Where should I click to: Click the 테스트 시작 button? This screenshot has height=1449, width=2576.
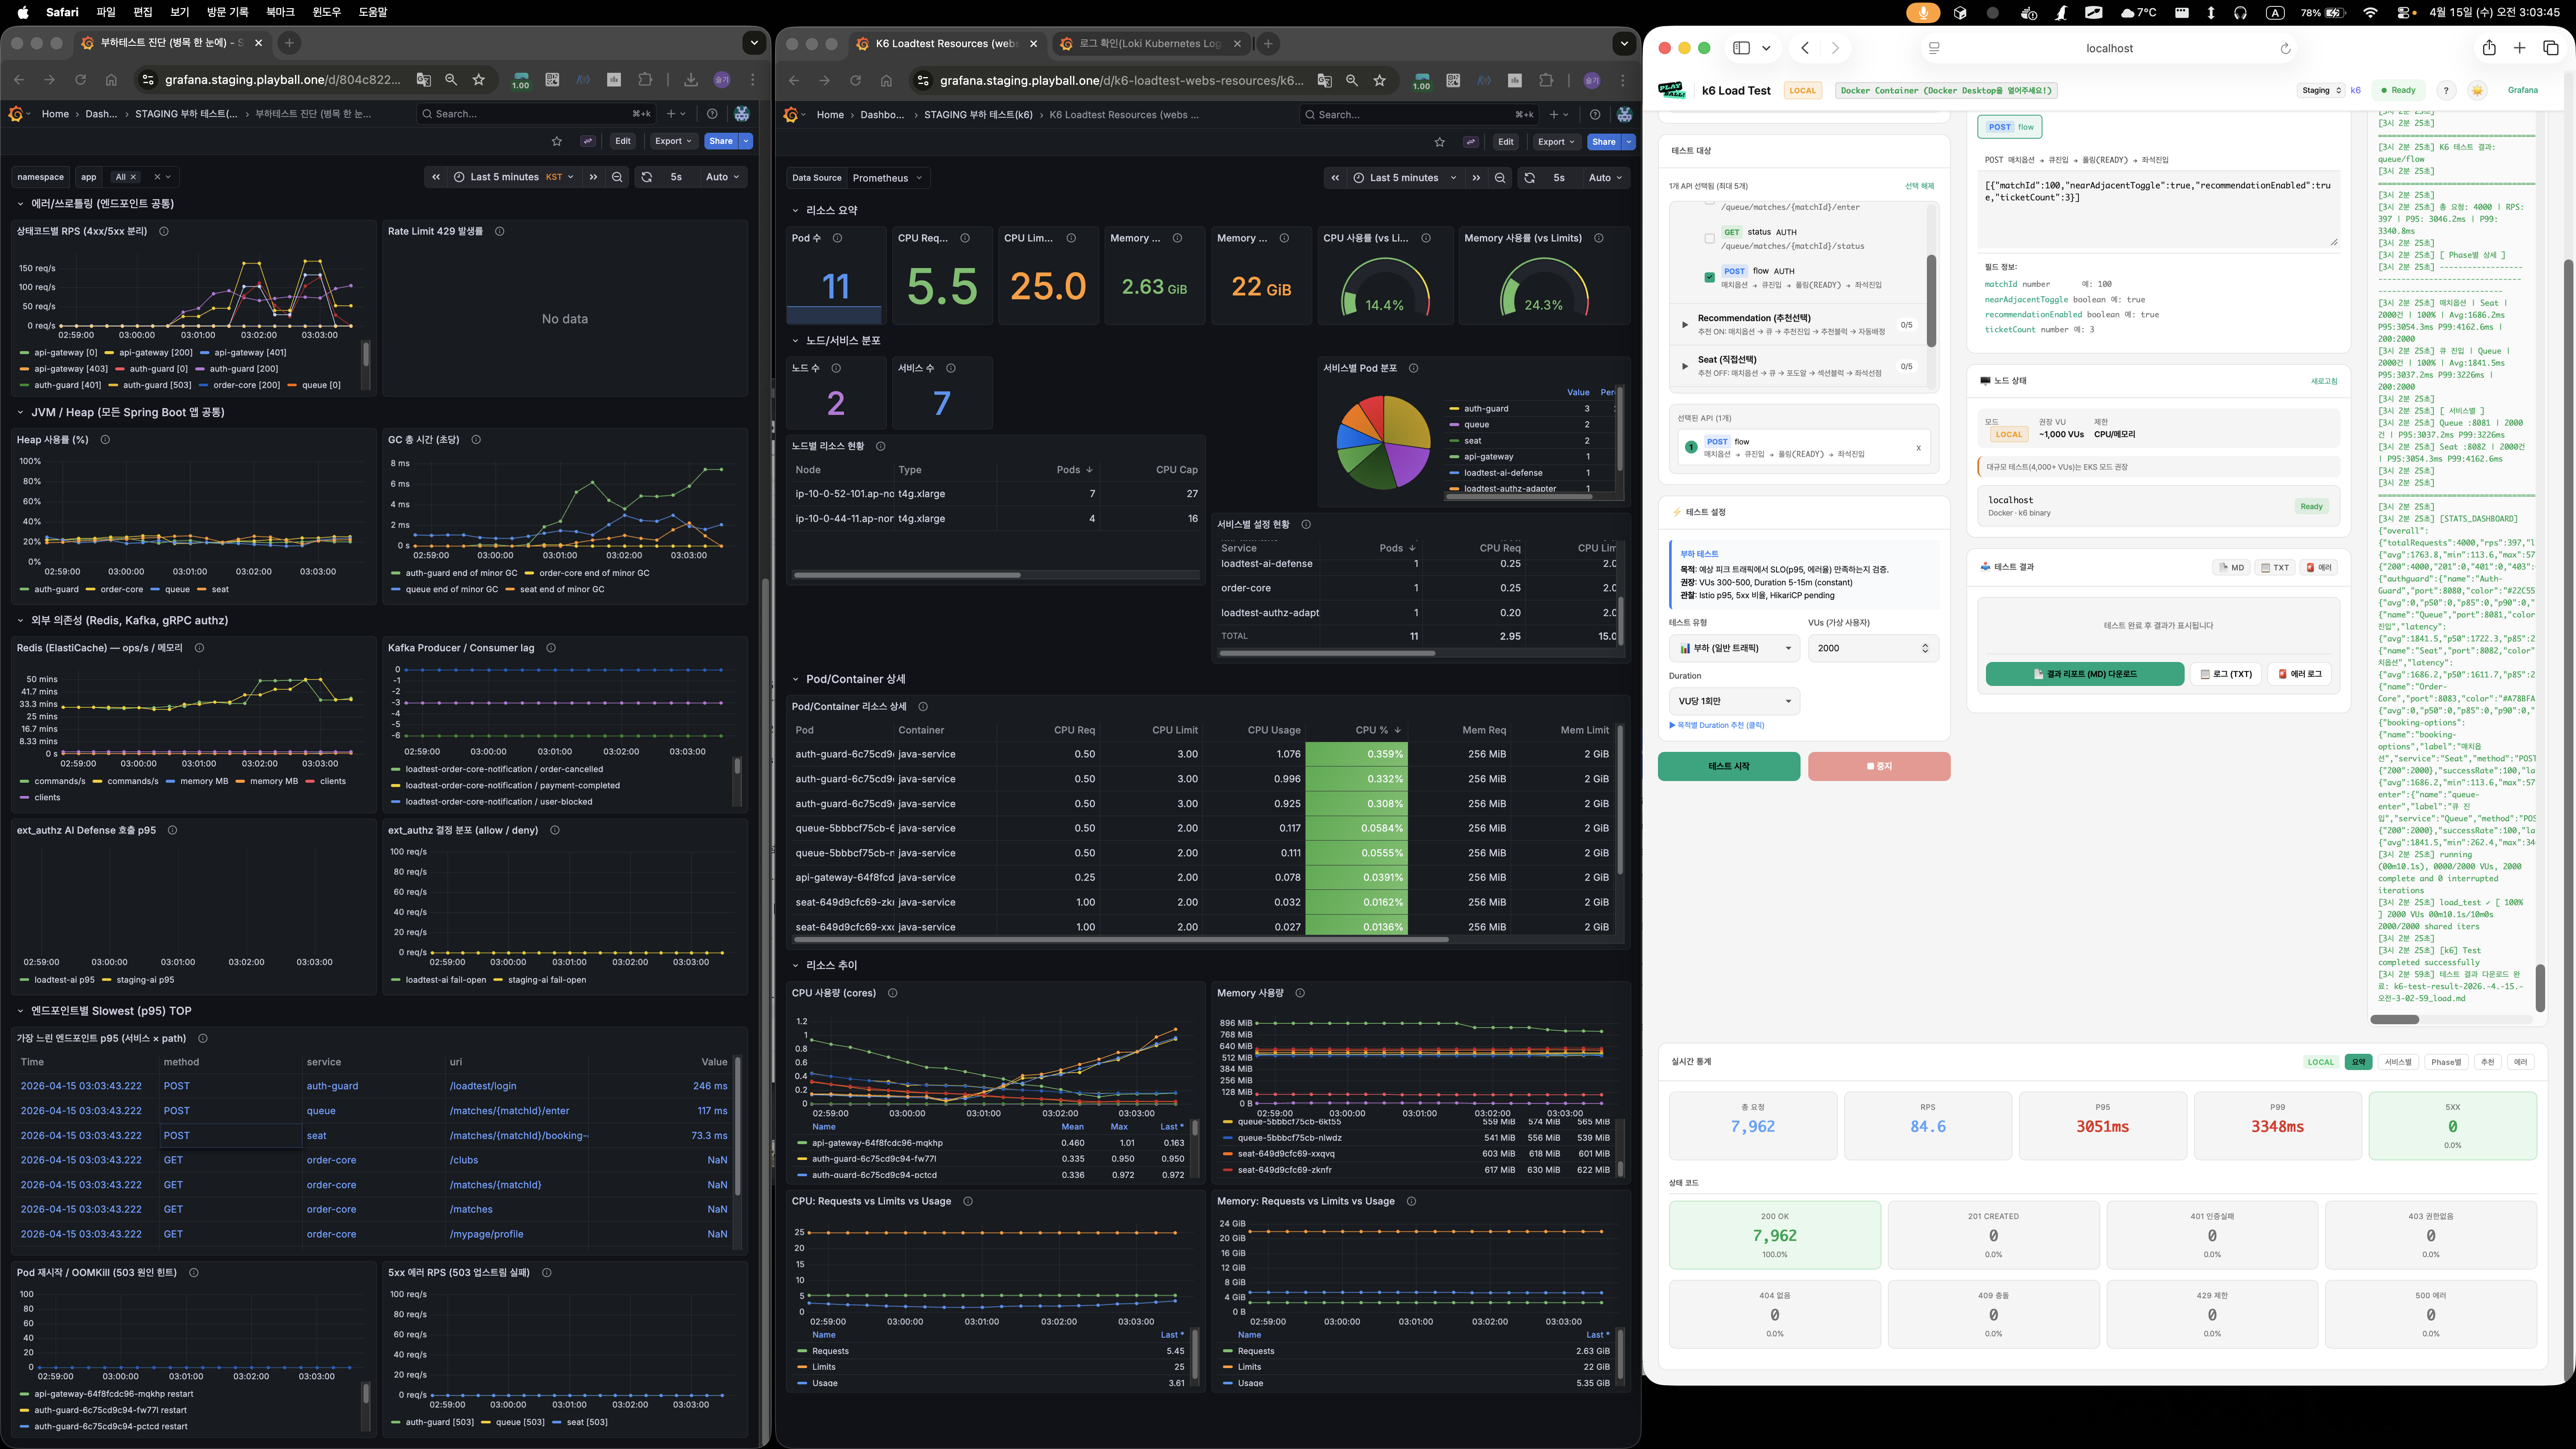(1728, 766)
